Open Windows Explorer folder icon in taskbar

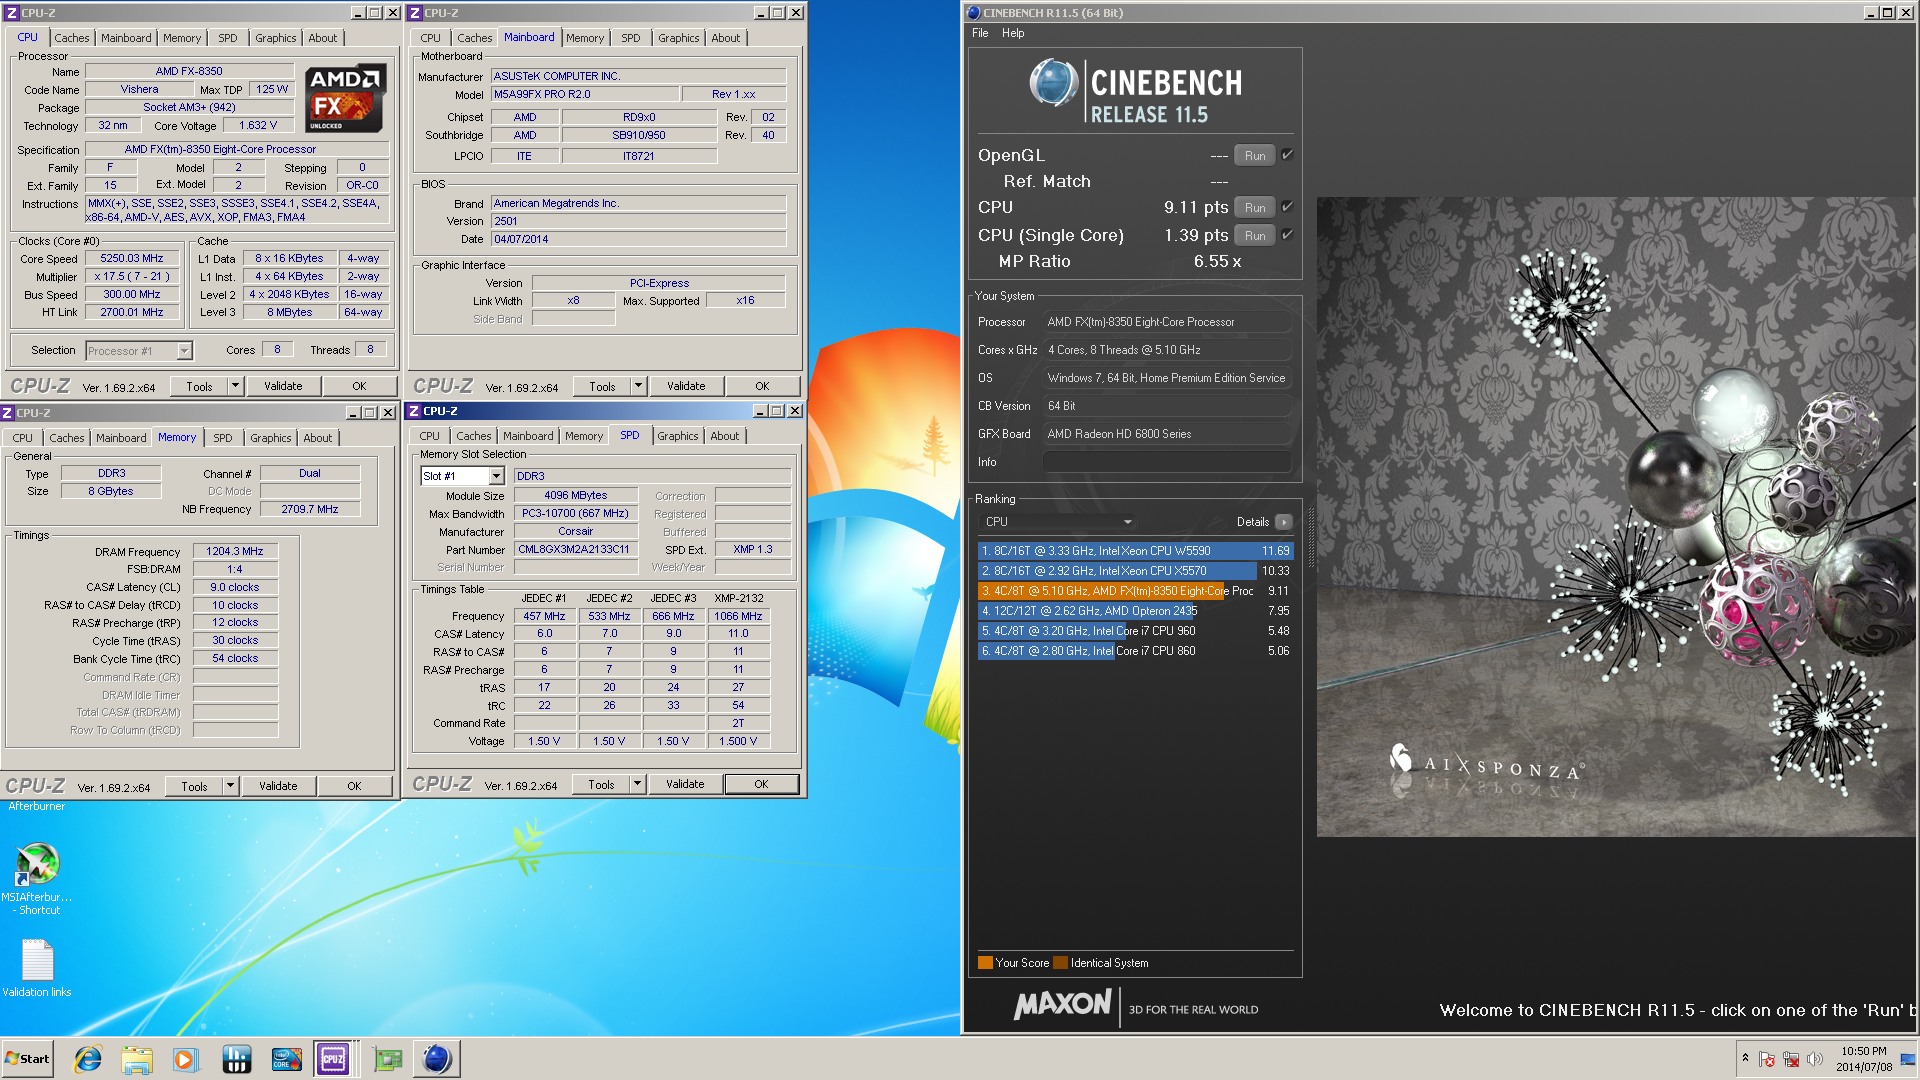(x=137, y=1059)
